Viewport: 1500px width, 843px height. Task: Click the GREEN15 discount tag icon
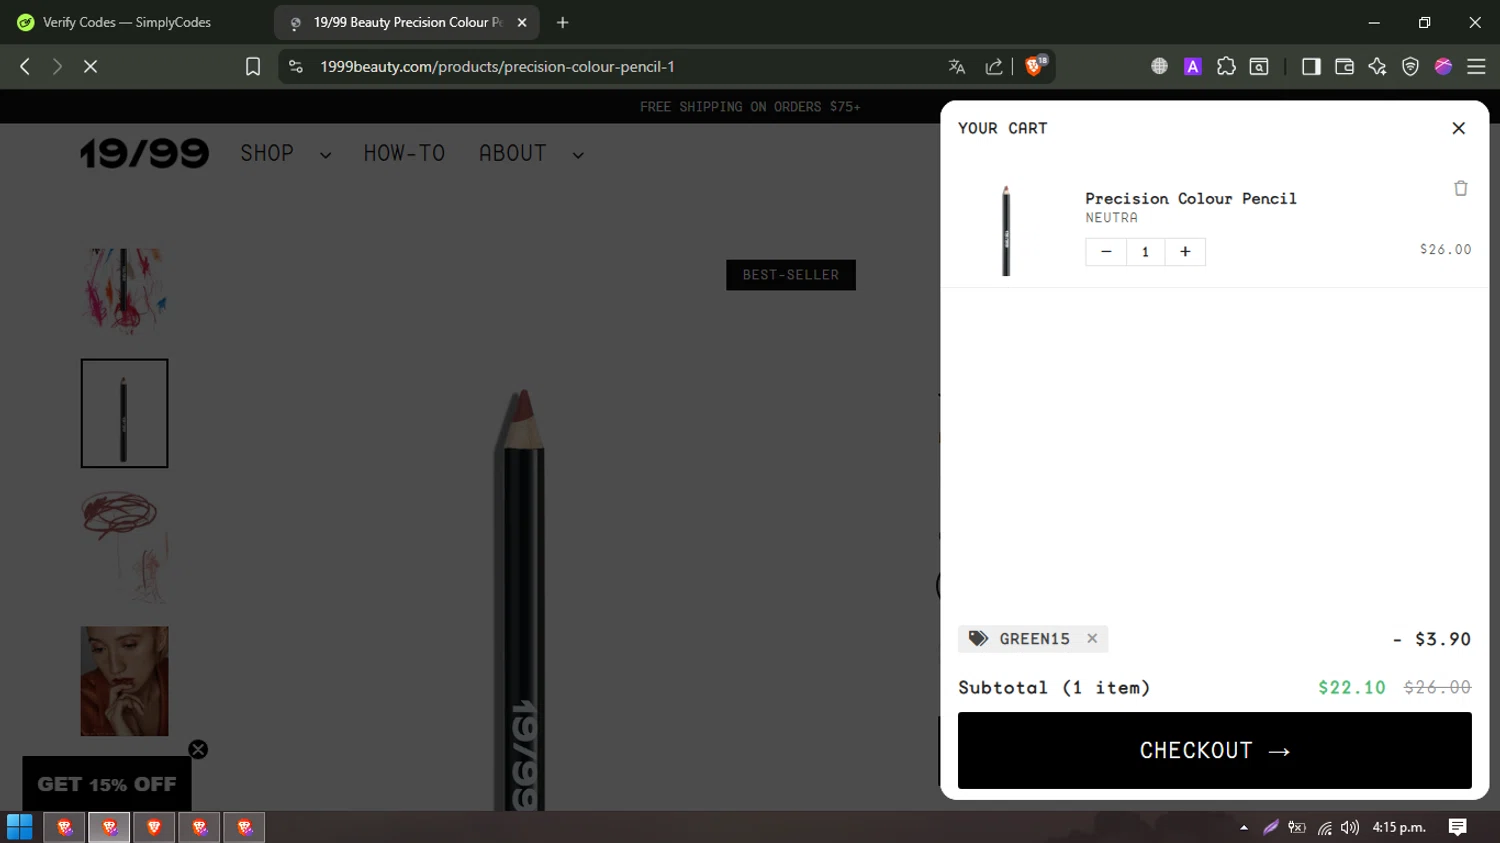(978, 638)
